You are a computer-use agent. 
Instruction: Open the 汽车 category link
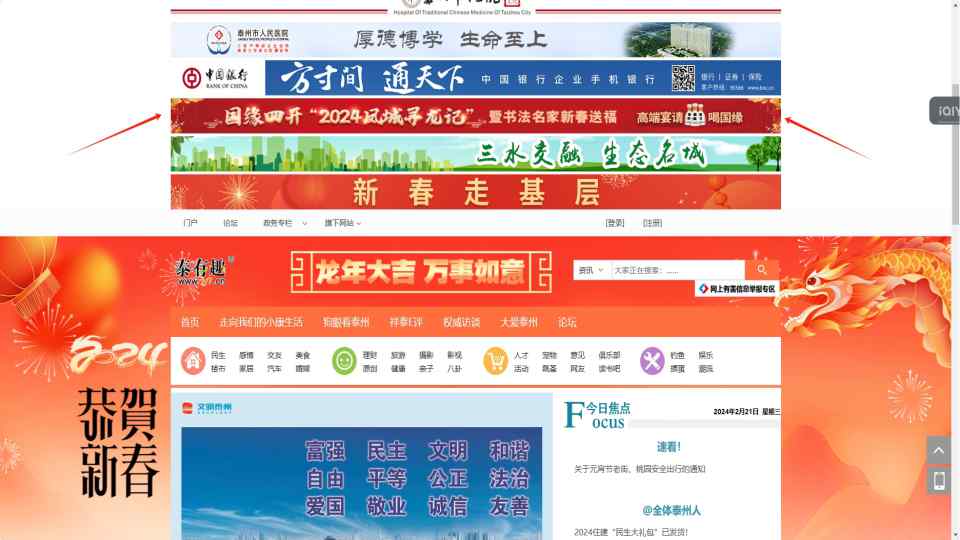(x=274, y=369)
